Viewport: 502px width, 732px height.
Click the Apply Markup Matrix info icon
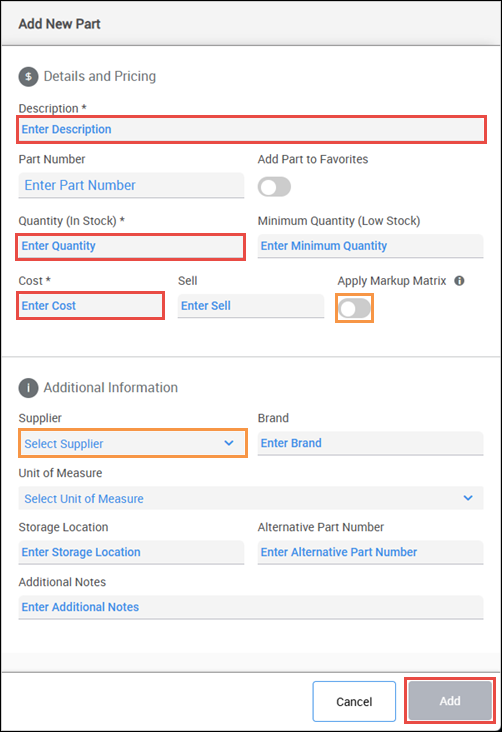(459, 281)
